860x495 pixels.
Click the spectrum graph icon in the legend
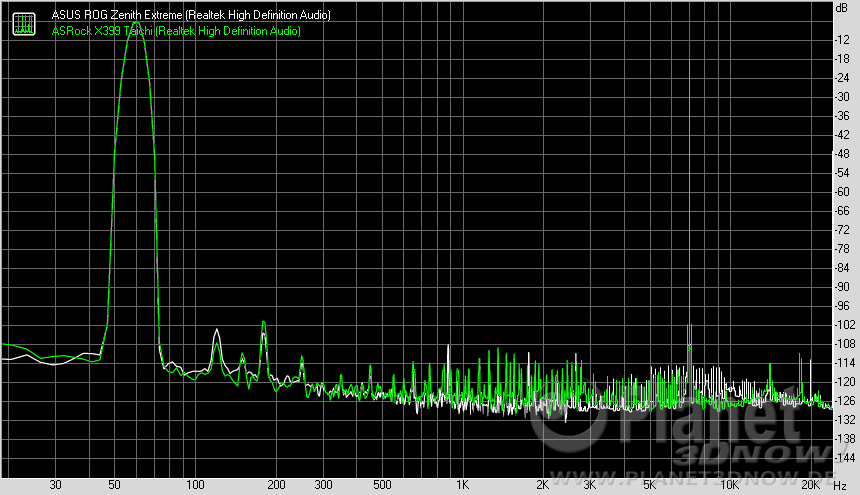tap(24, 24)
